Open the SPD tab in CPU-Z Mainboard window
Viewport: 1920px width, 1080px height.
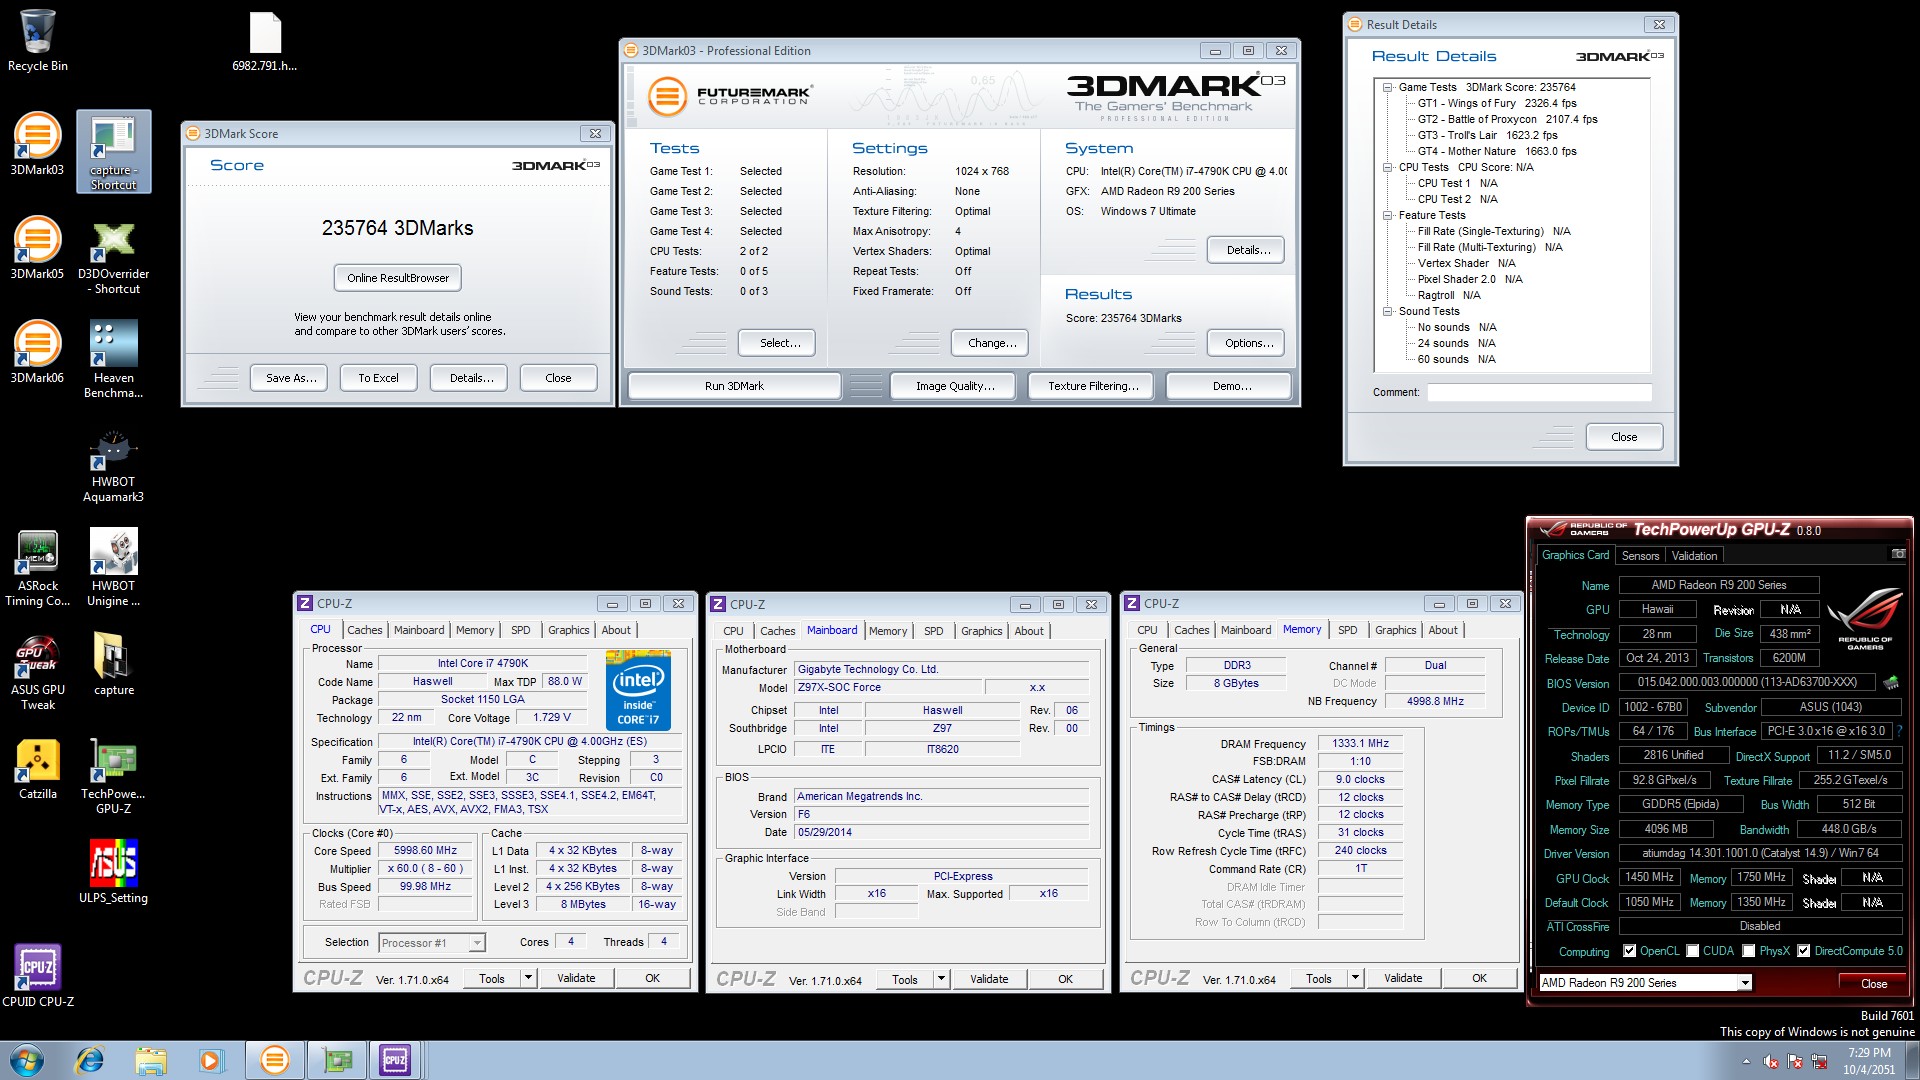pyautogui.click(x=934, y=631)
